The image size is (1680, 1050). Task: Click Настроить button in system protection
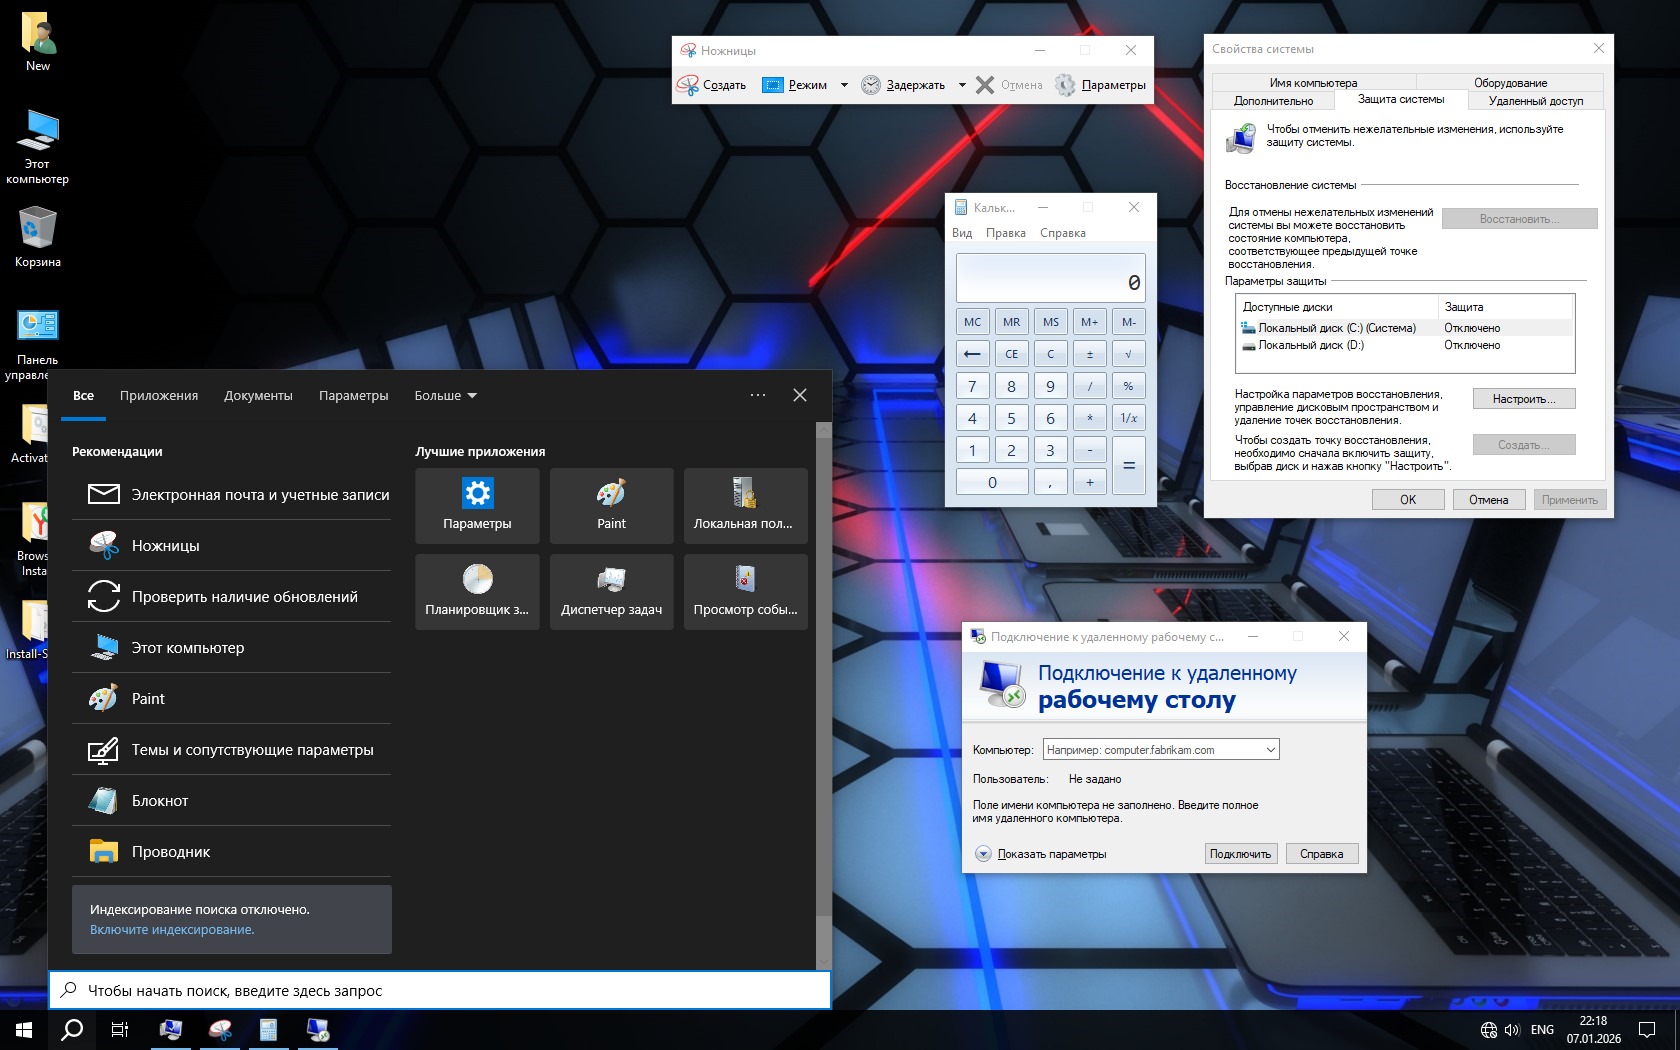pos(1523,399)
